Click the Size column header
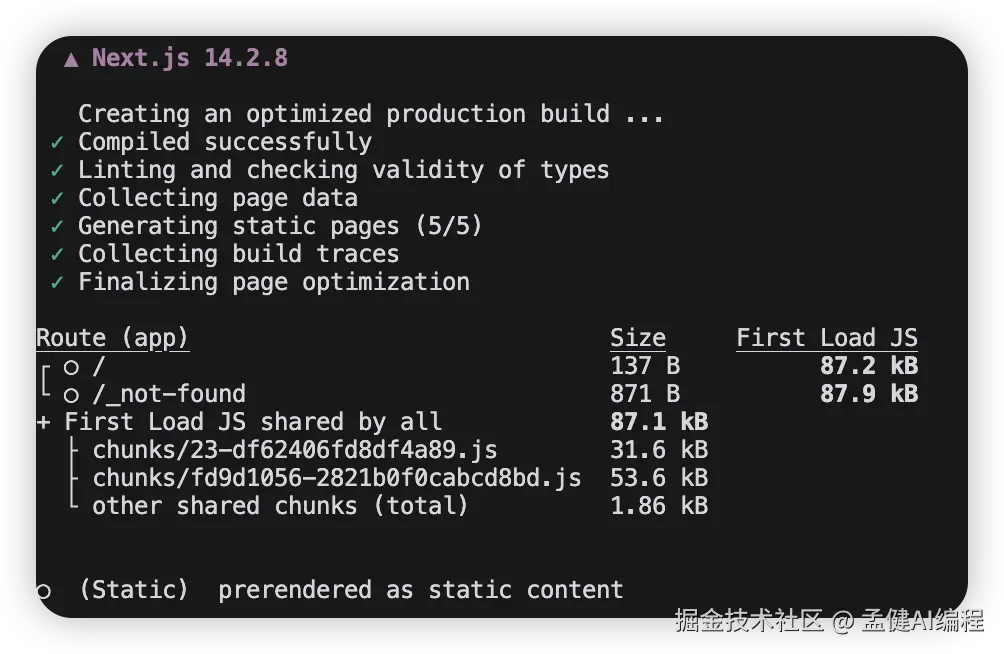This screenshot has width=1004, height=654. 637,338
